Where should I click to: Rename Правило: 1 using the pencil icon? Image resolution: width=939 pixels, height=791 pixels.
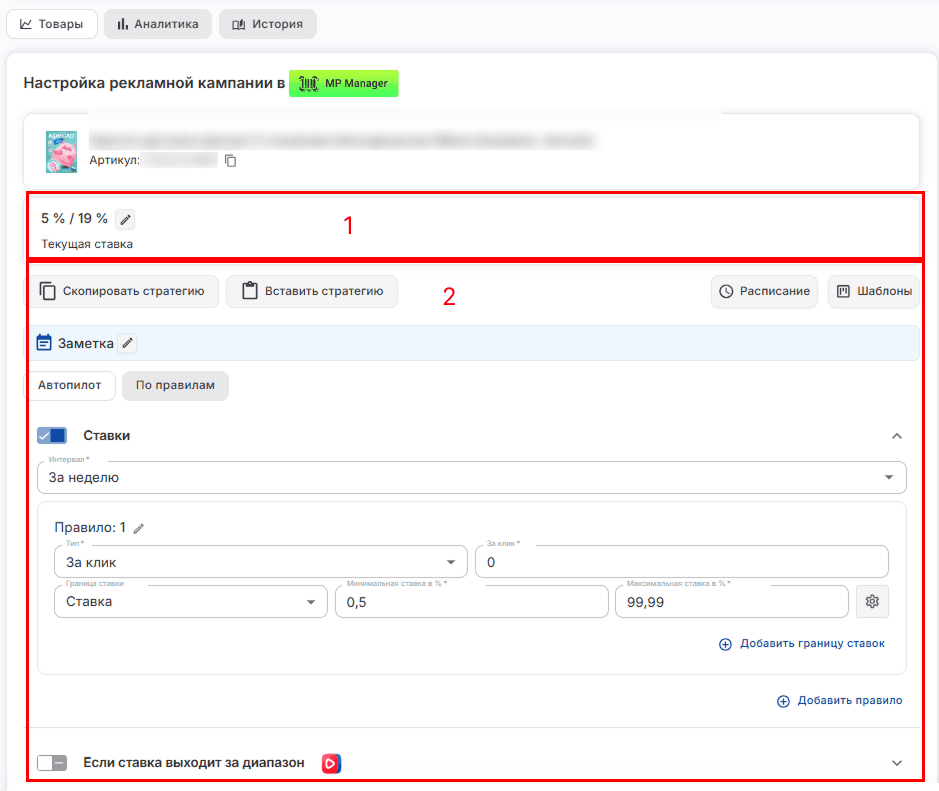[138, 528]
